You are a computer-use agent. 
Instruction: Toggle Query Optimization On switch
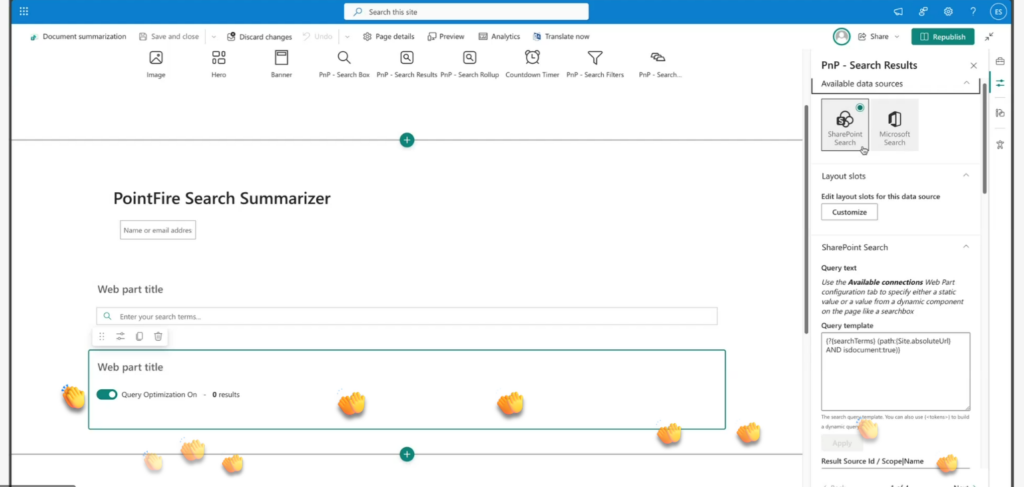[107, 394]
